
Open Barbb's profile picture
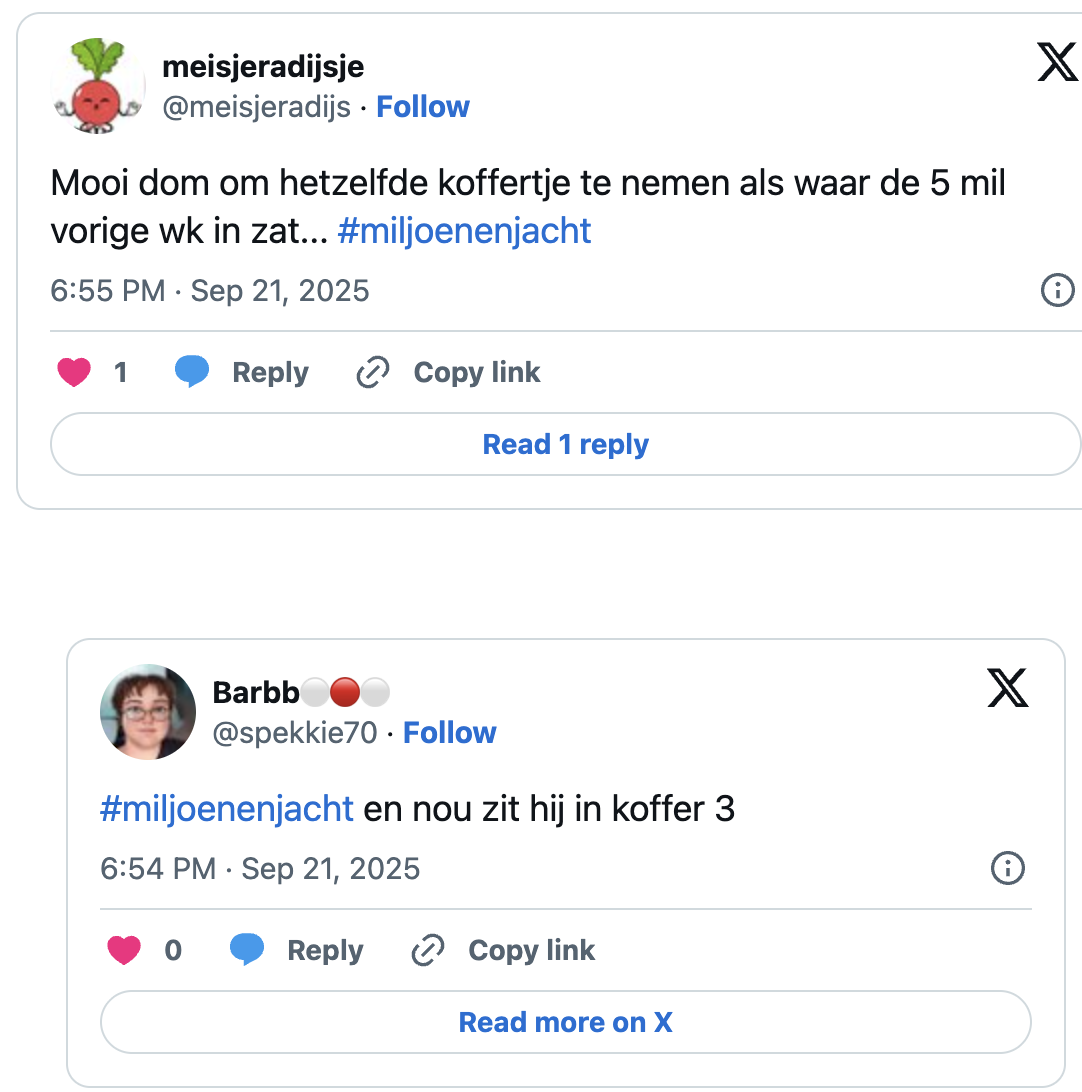[x=148, y=712]
